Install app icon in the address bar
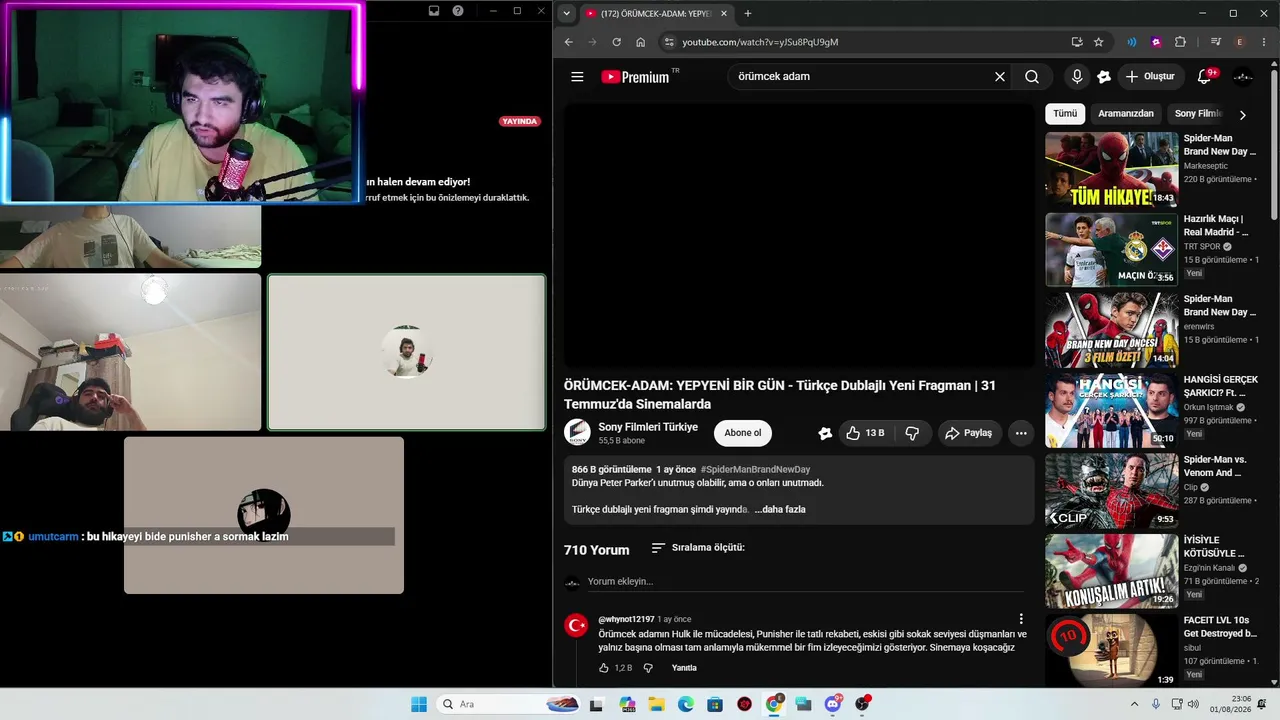 tap(1077, 42)
